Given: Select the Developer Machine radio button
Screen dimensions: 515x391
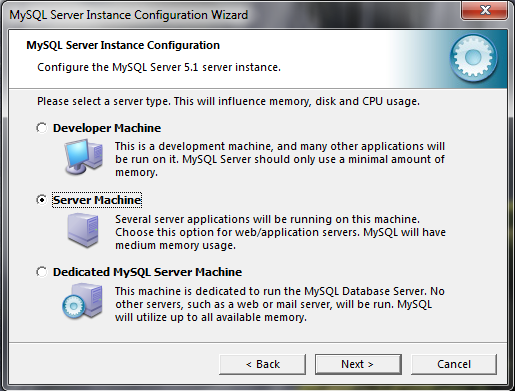Looking at the screenshot, I should [42, 128].
